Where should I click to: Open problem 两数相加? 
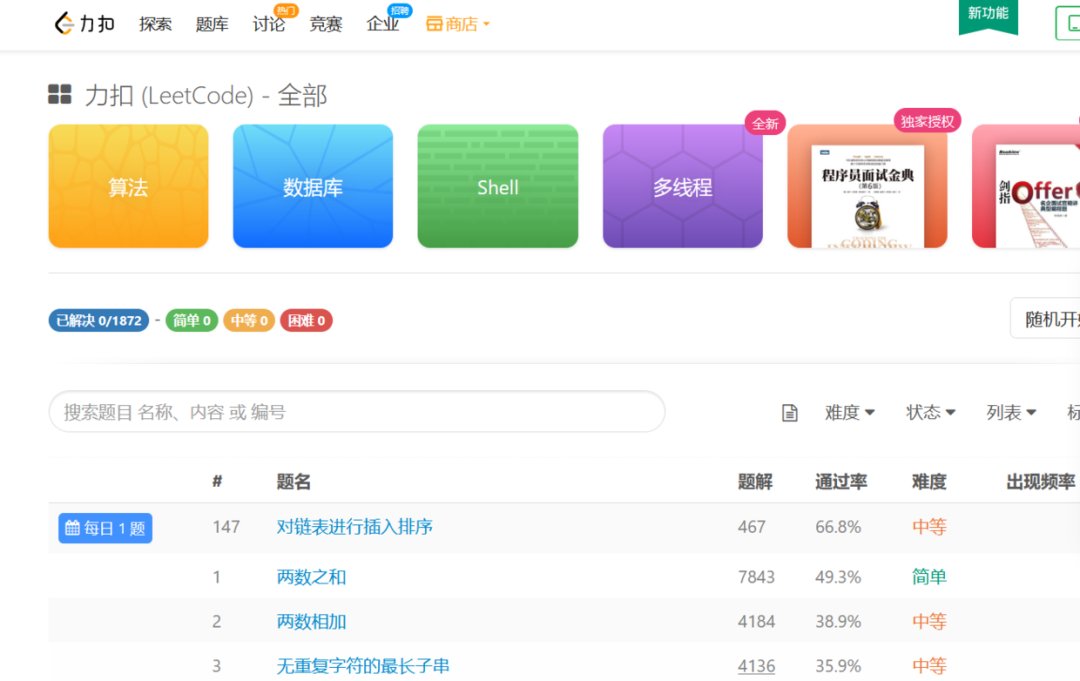pyautogui.click(x=311, y=622)
